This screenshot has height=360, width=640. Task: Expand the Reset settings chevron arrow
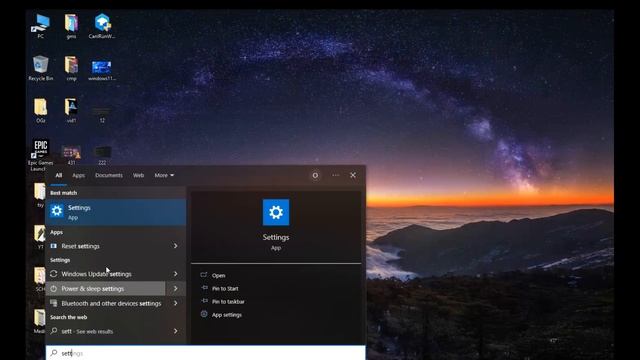(176, 246)
